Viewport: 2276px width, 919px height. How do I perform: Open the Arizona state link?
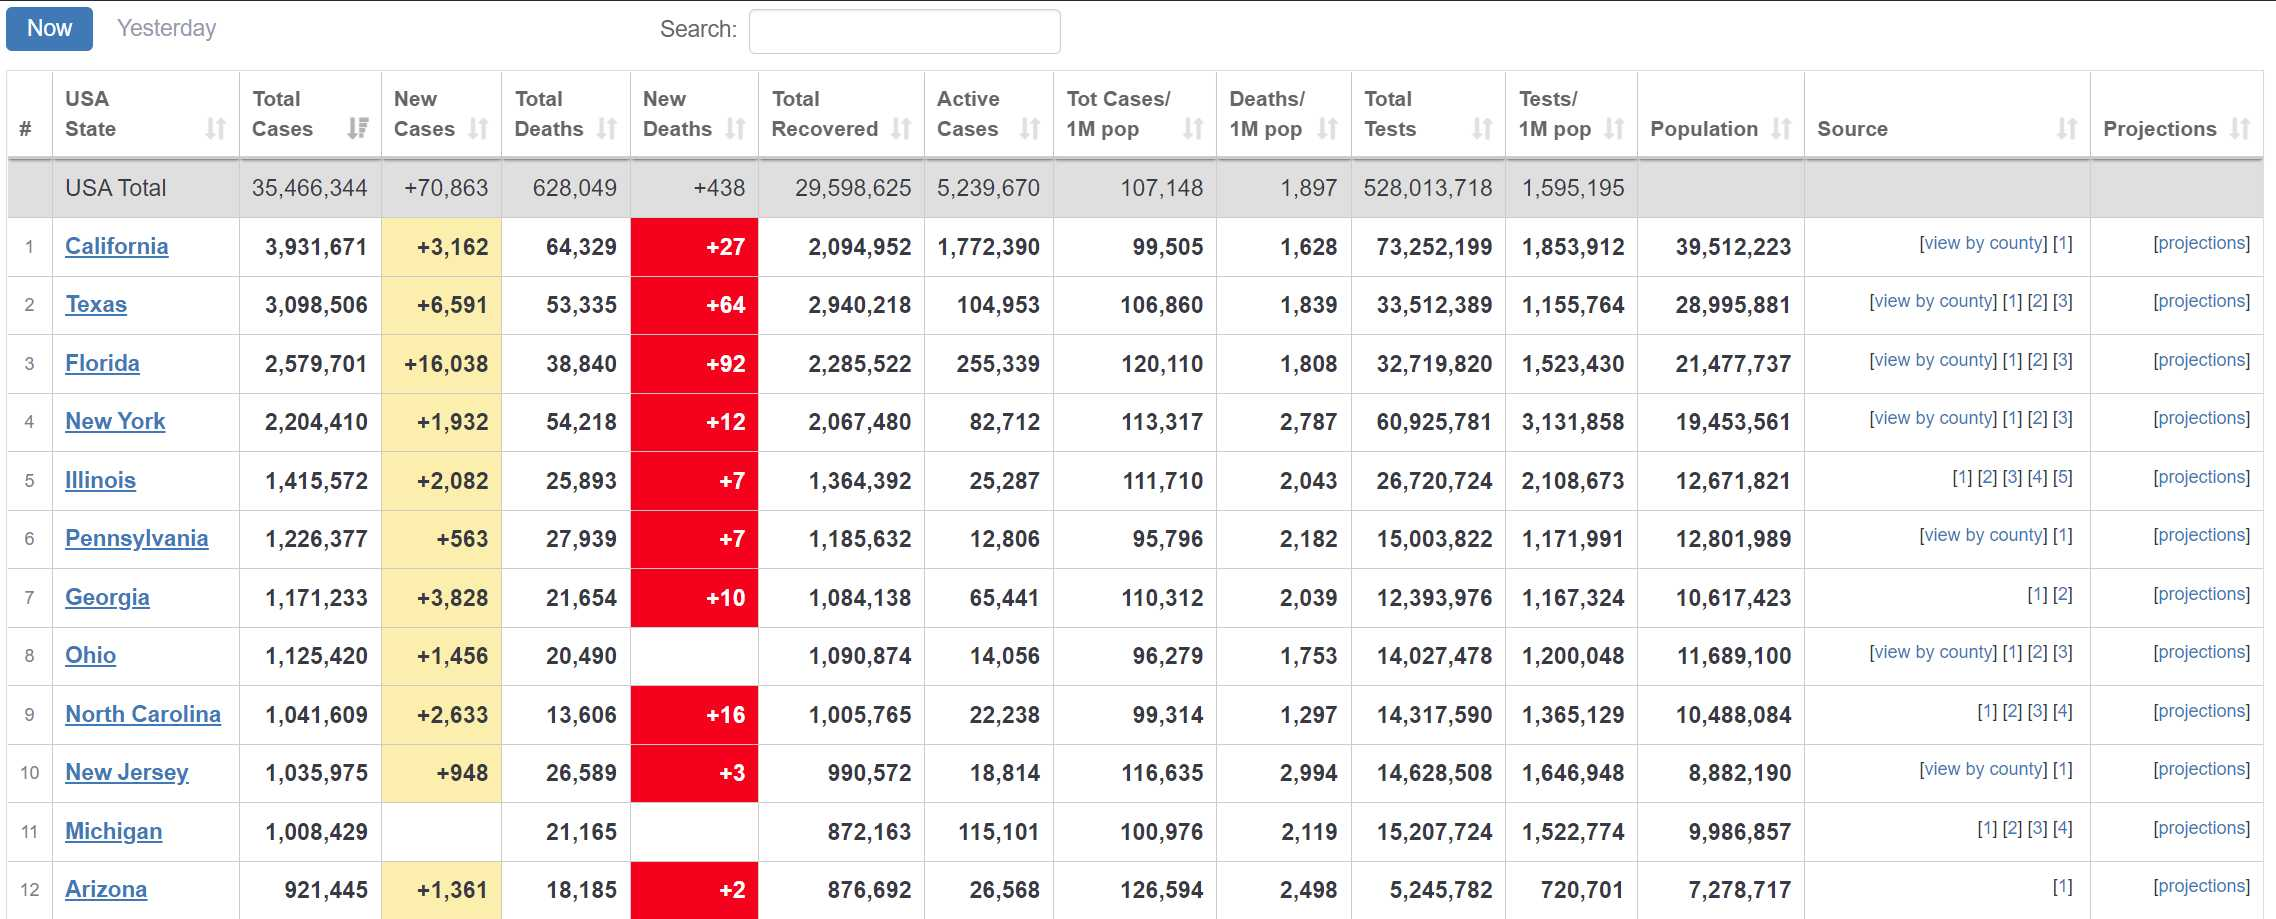pyautogui.click(x=106, y=889)
